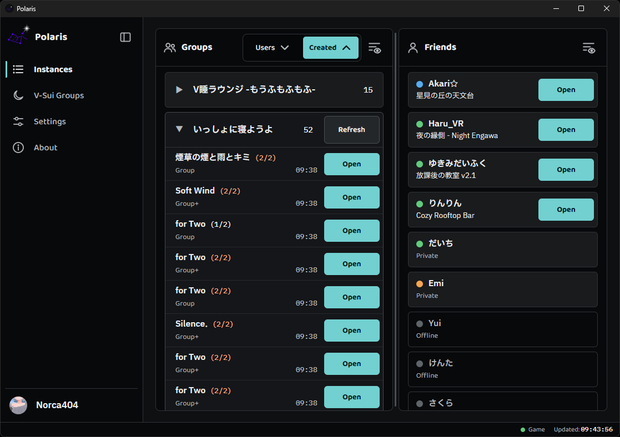The image size is (620, 437).
Task: Open Soft Wind instance
Action: (x=352, y=197)
